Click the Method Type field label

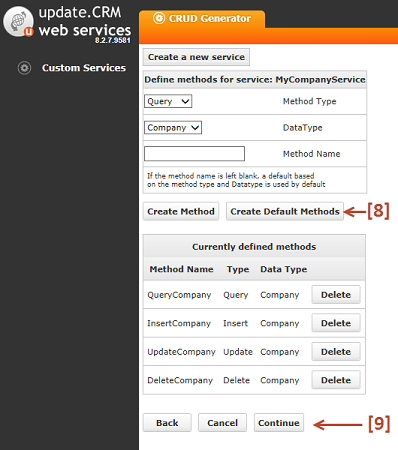tap(310, 101)
